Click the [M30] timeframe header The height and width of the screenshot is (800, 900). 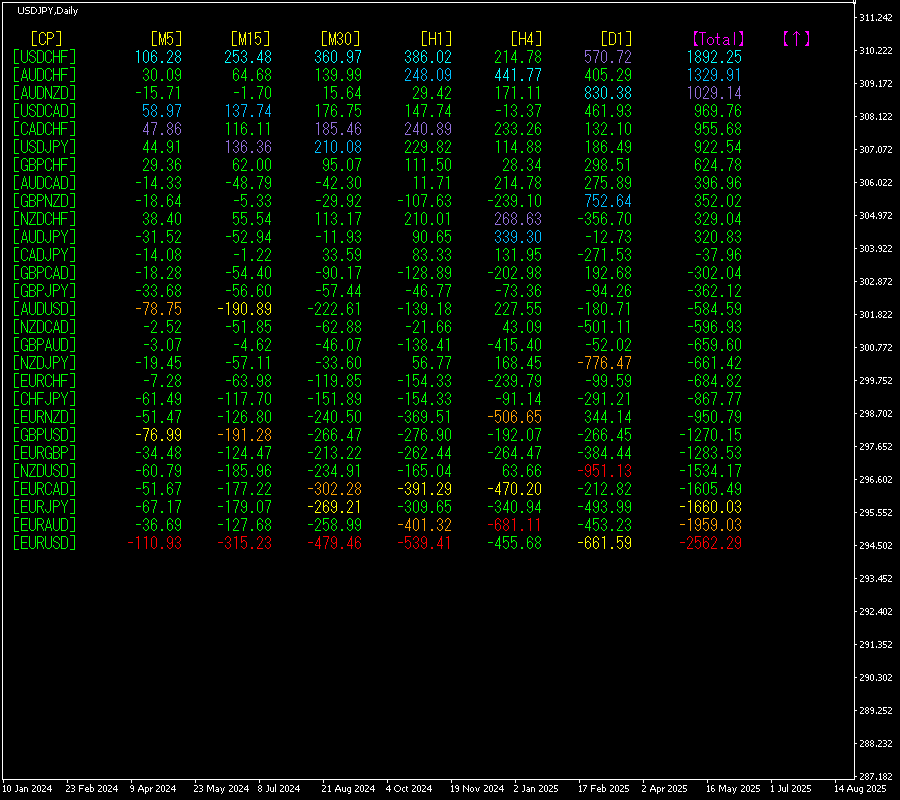click(340, 39)
